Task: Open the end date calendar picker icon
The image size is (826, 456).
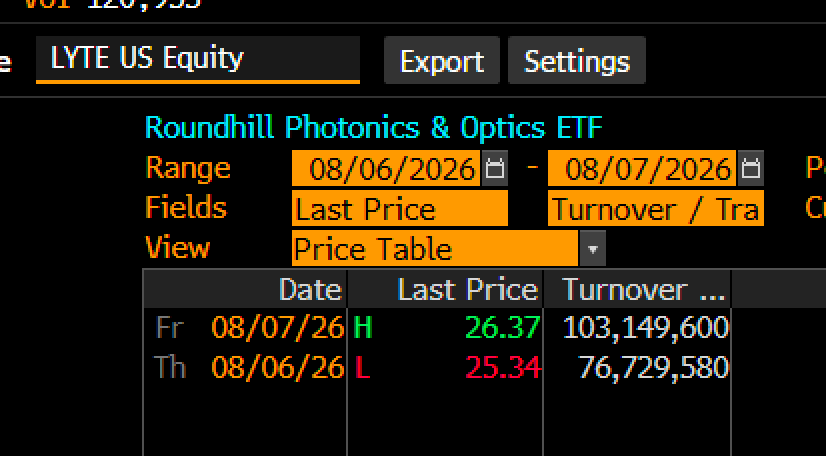Action: (x=750, y=168)
